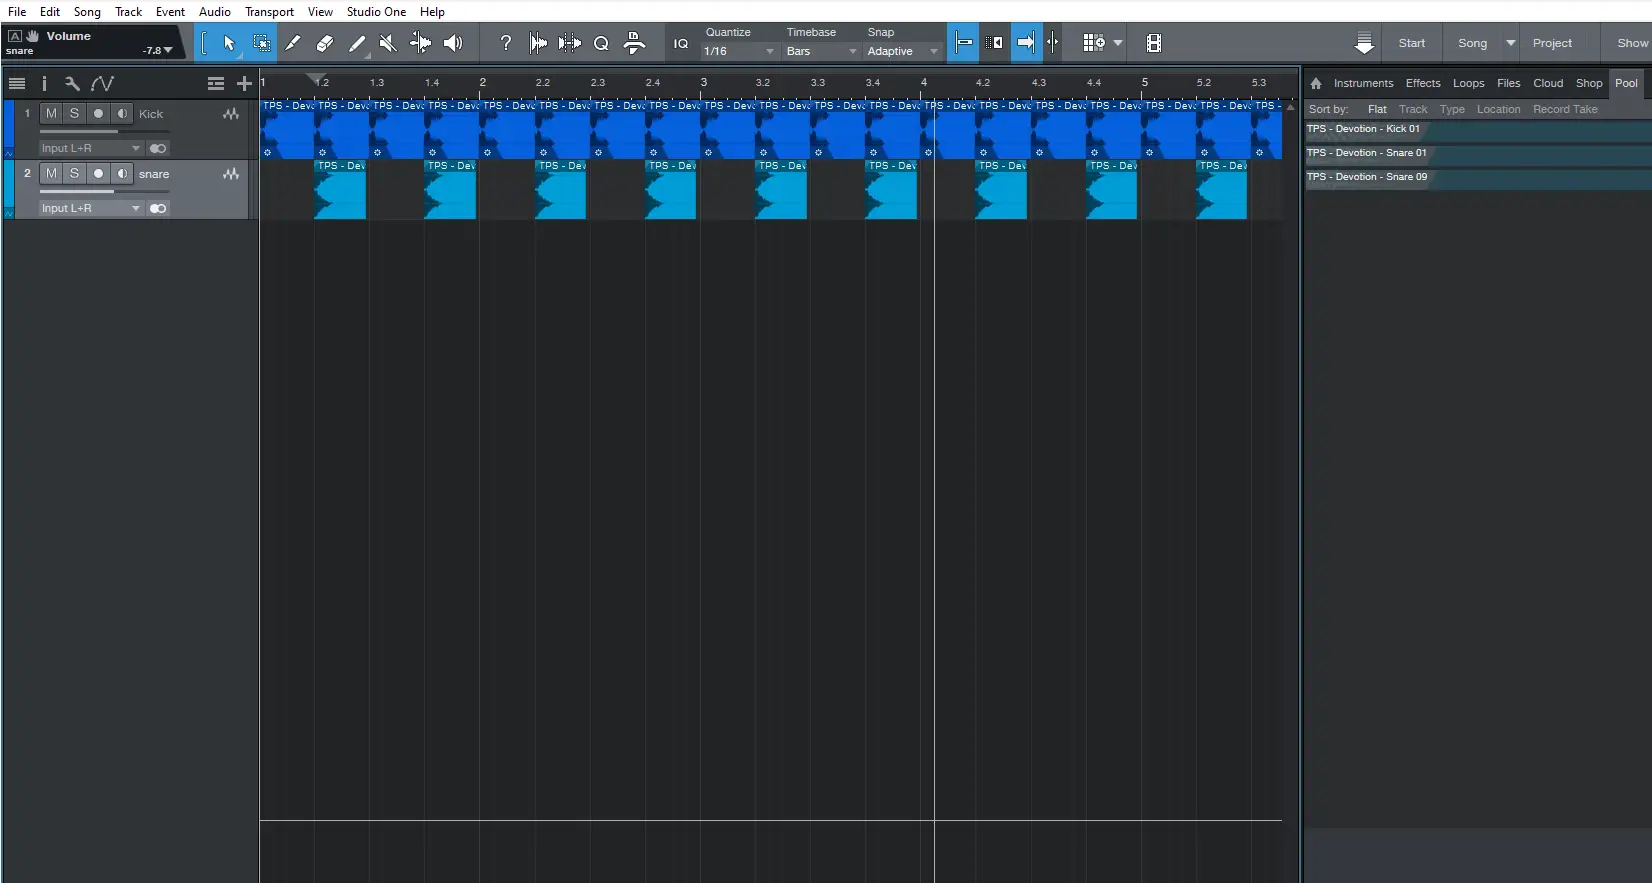
Task: Switch to the Loops browser tab
Action: tap(1468, 84)
